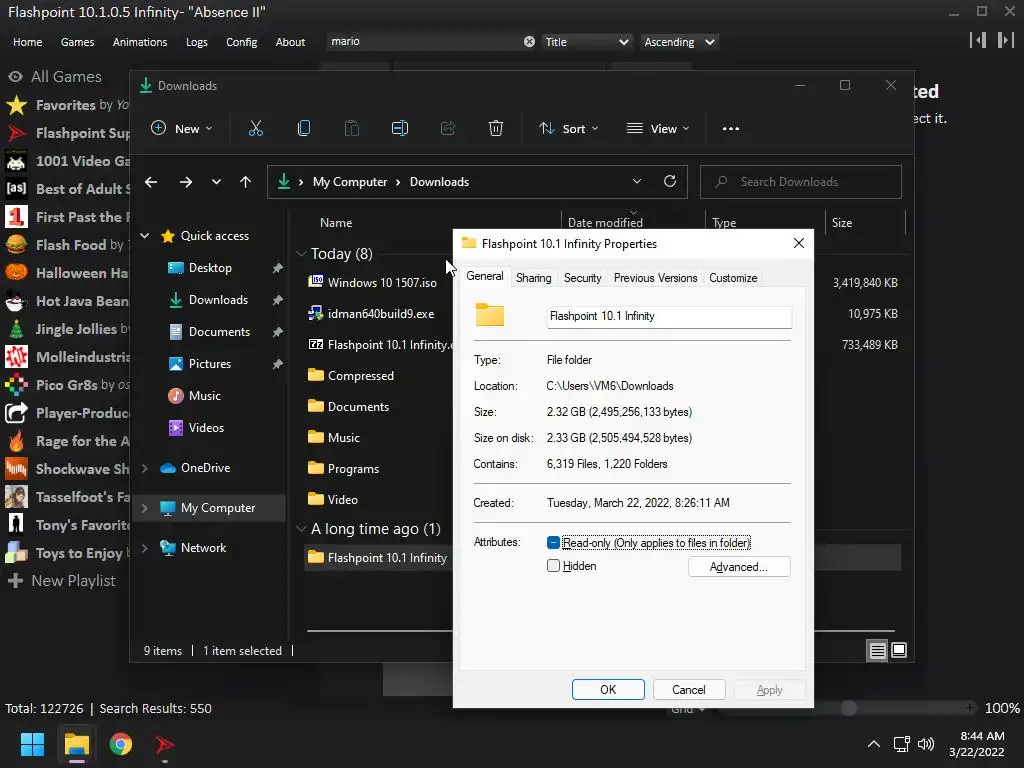The width and height of the screenshot is (1024, 768).
Task: Open the Games menu in Flashpoint
Action: [77, 42]
